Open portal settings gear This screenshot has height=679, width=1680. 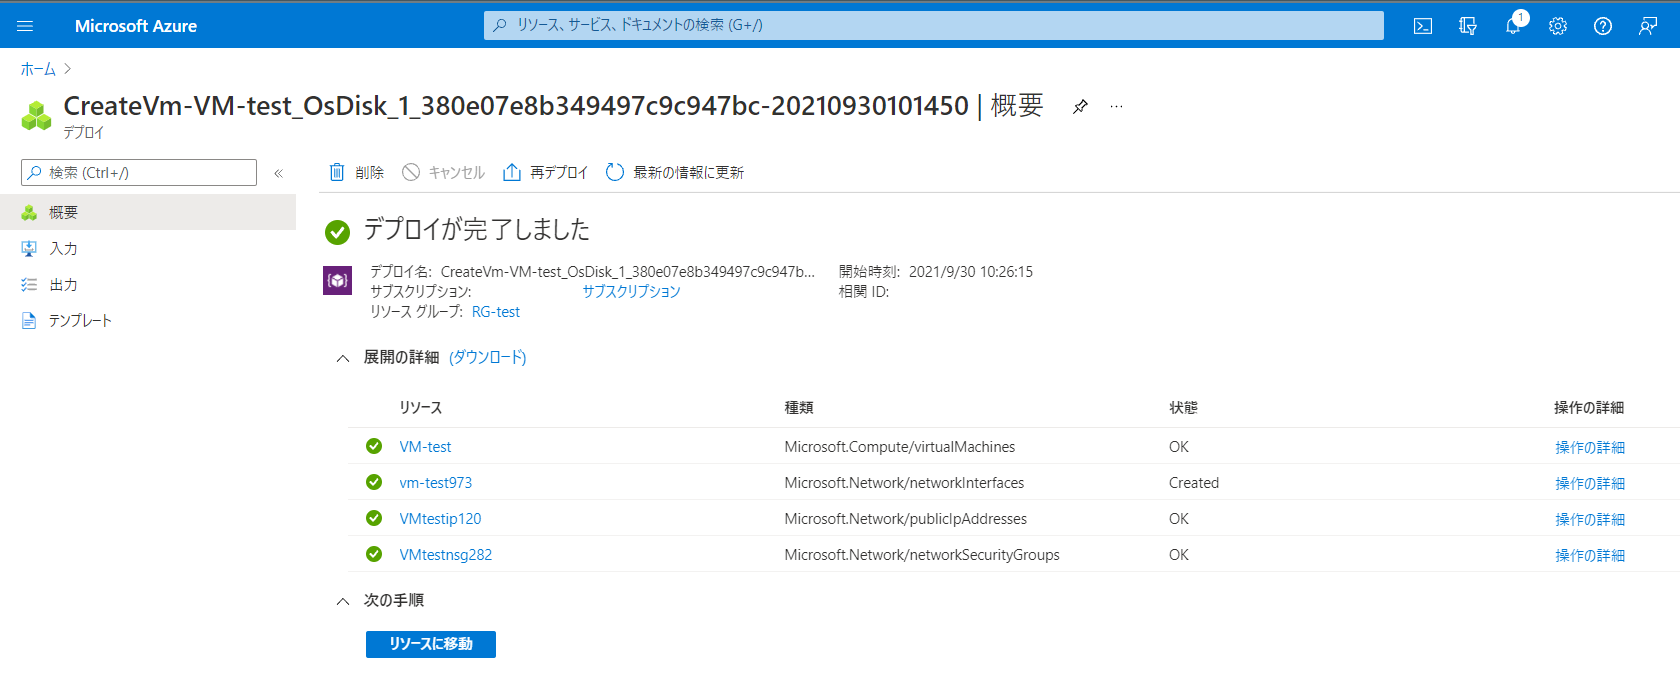pyautogui.click(x=1558, y=26)
